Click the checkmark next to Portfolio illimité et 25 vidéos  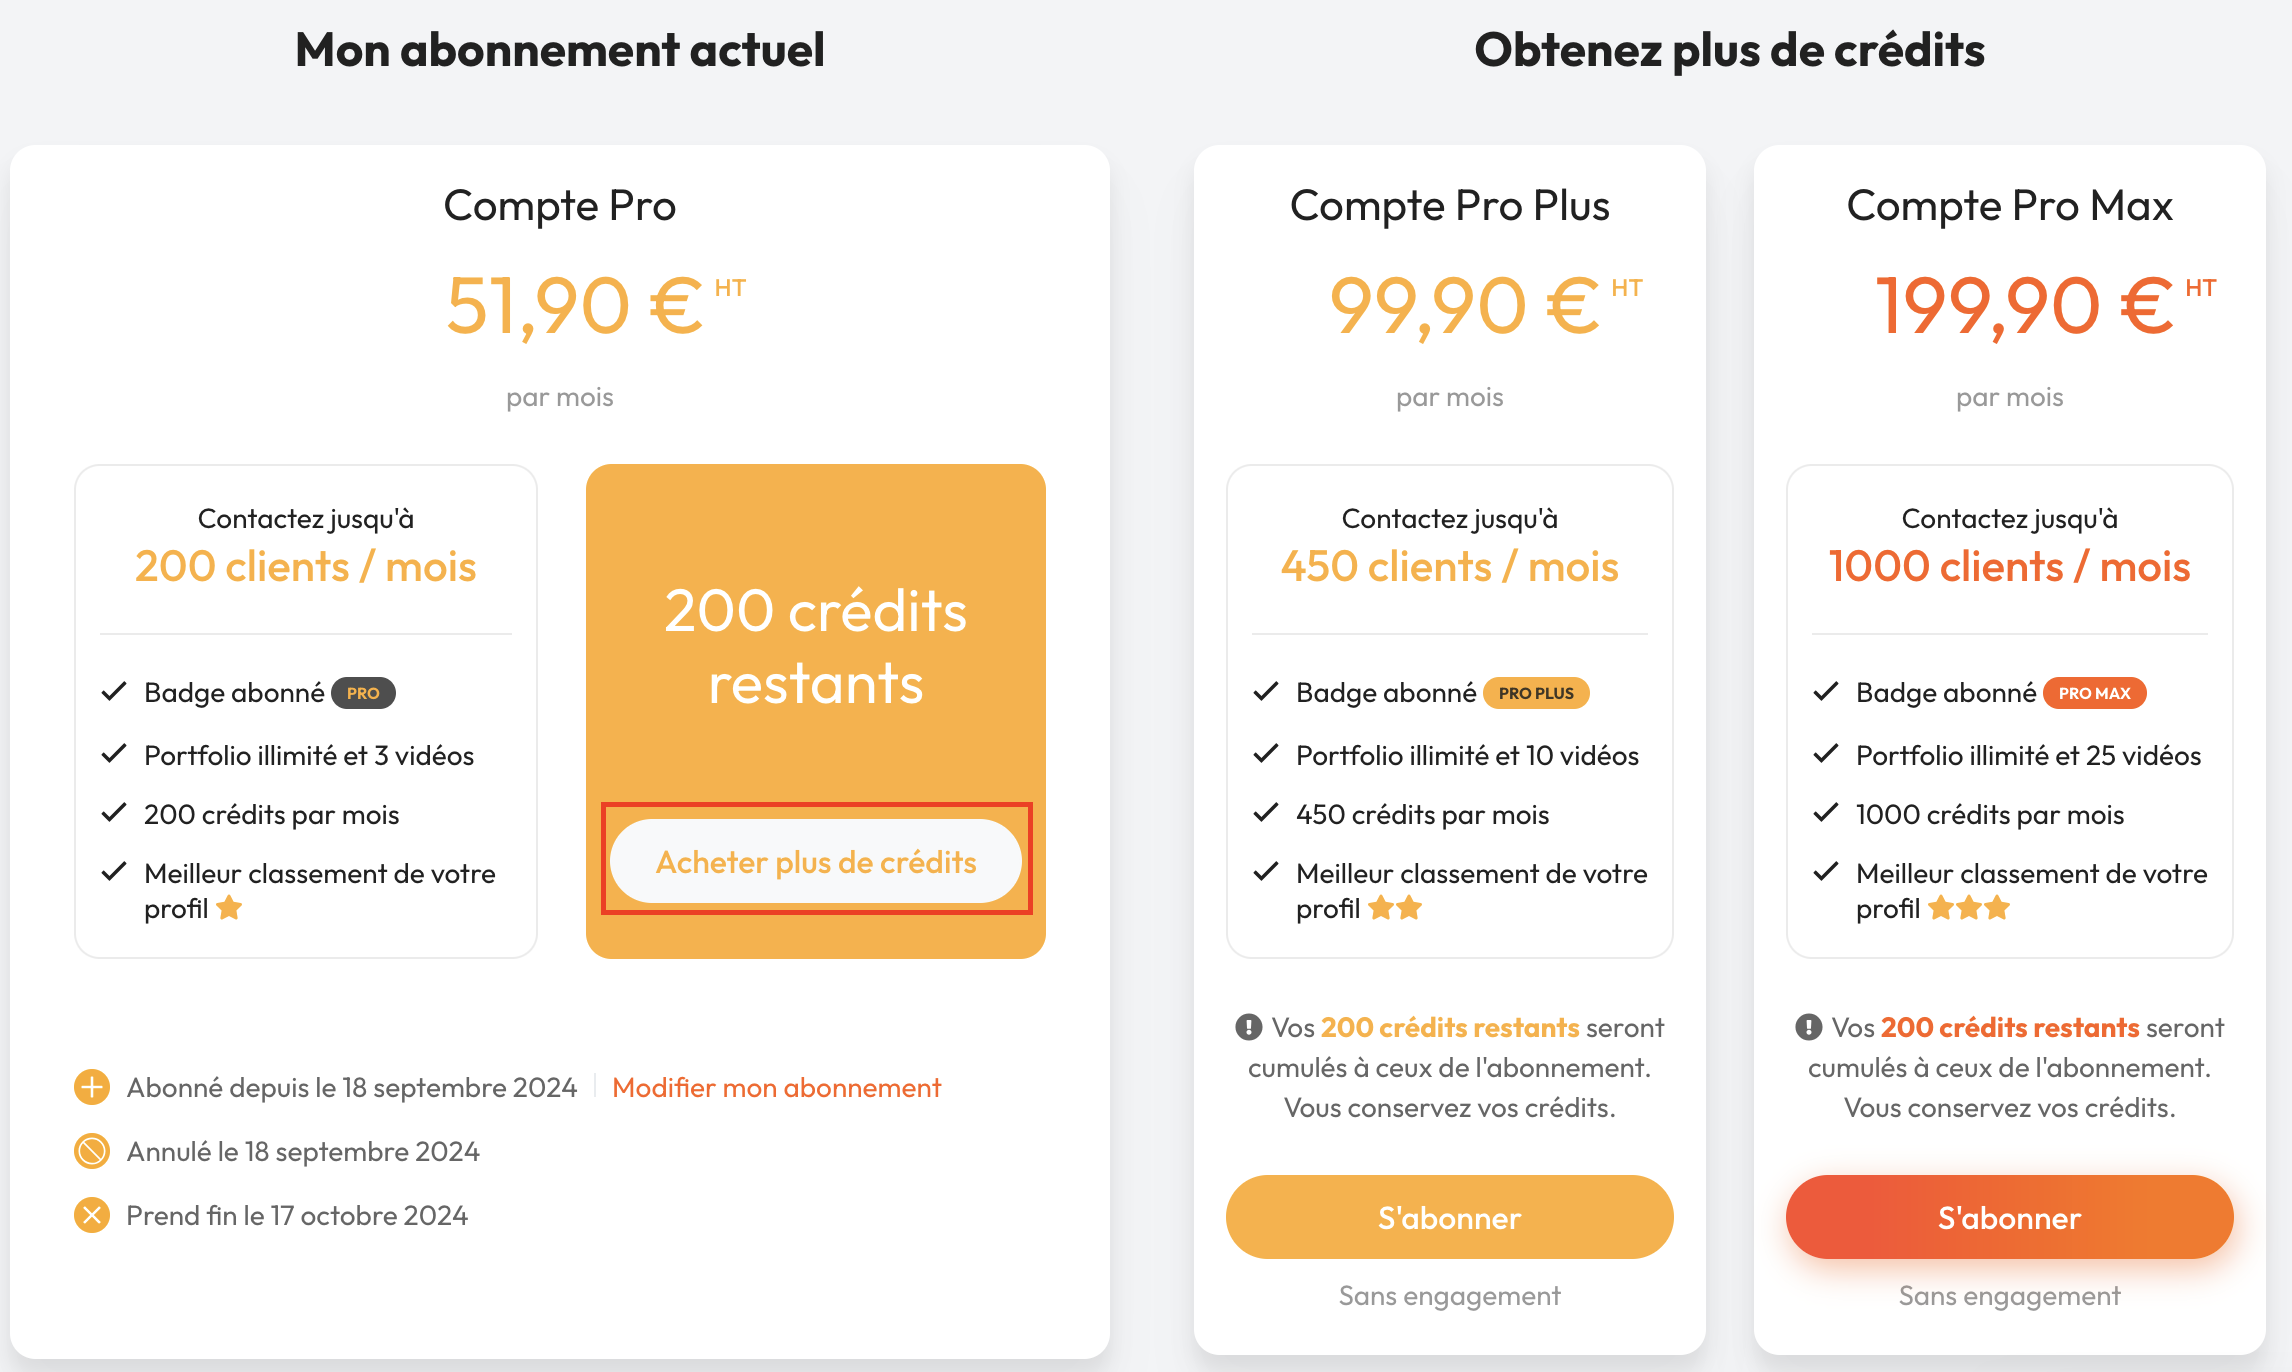point(1826,754)
